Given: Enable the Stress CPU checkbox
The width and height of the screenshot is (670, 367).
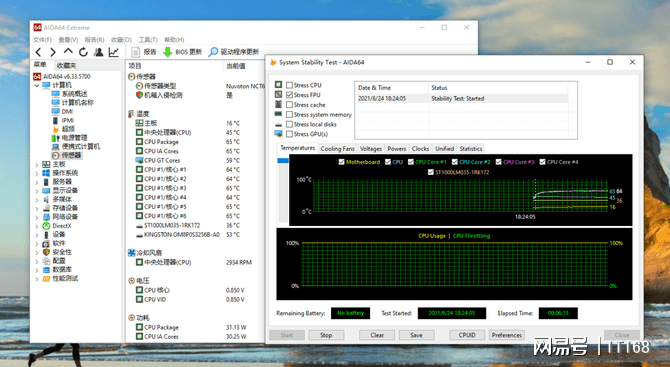Looking at the screenshot, I should coord(290,85).
